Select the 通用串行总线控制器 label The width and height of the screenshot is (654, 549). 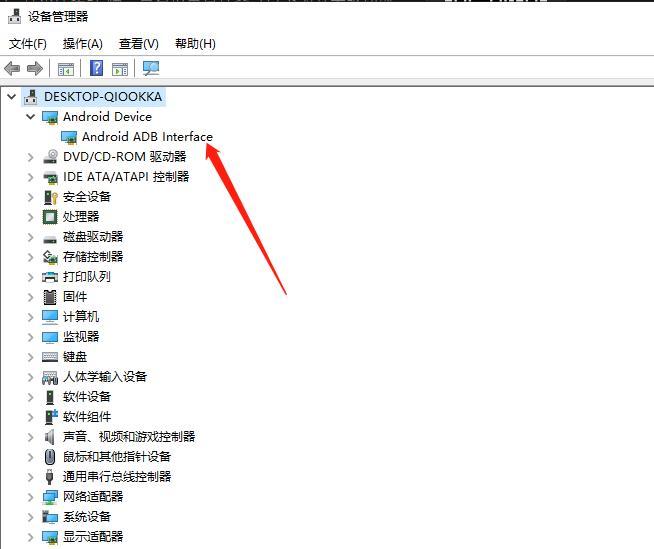pyautogui.click(x=117, y=477)
